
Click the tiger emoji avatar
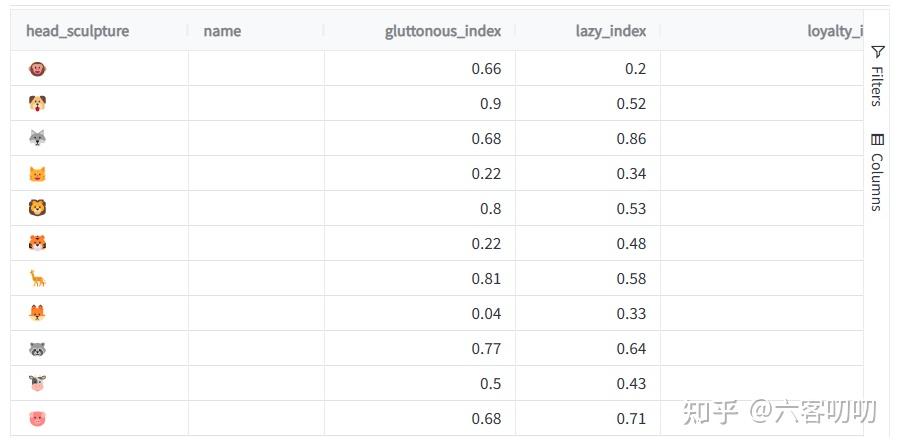[x=37, y=243]
